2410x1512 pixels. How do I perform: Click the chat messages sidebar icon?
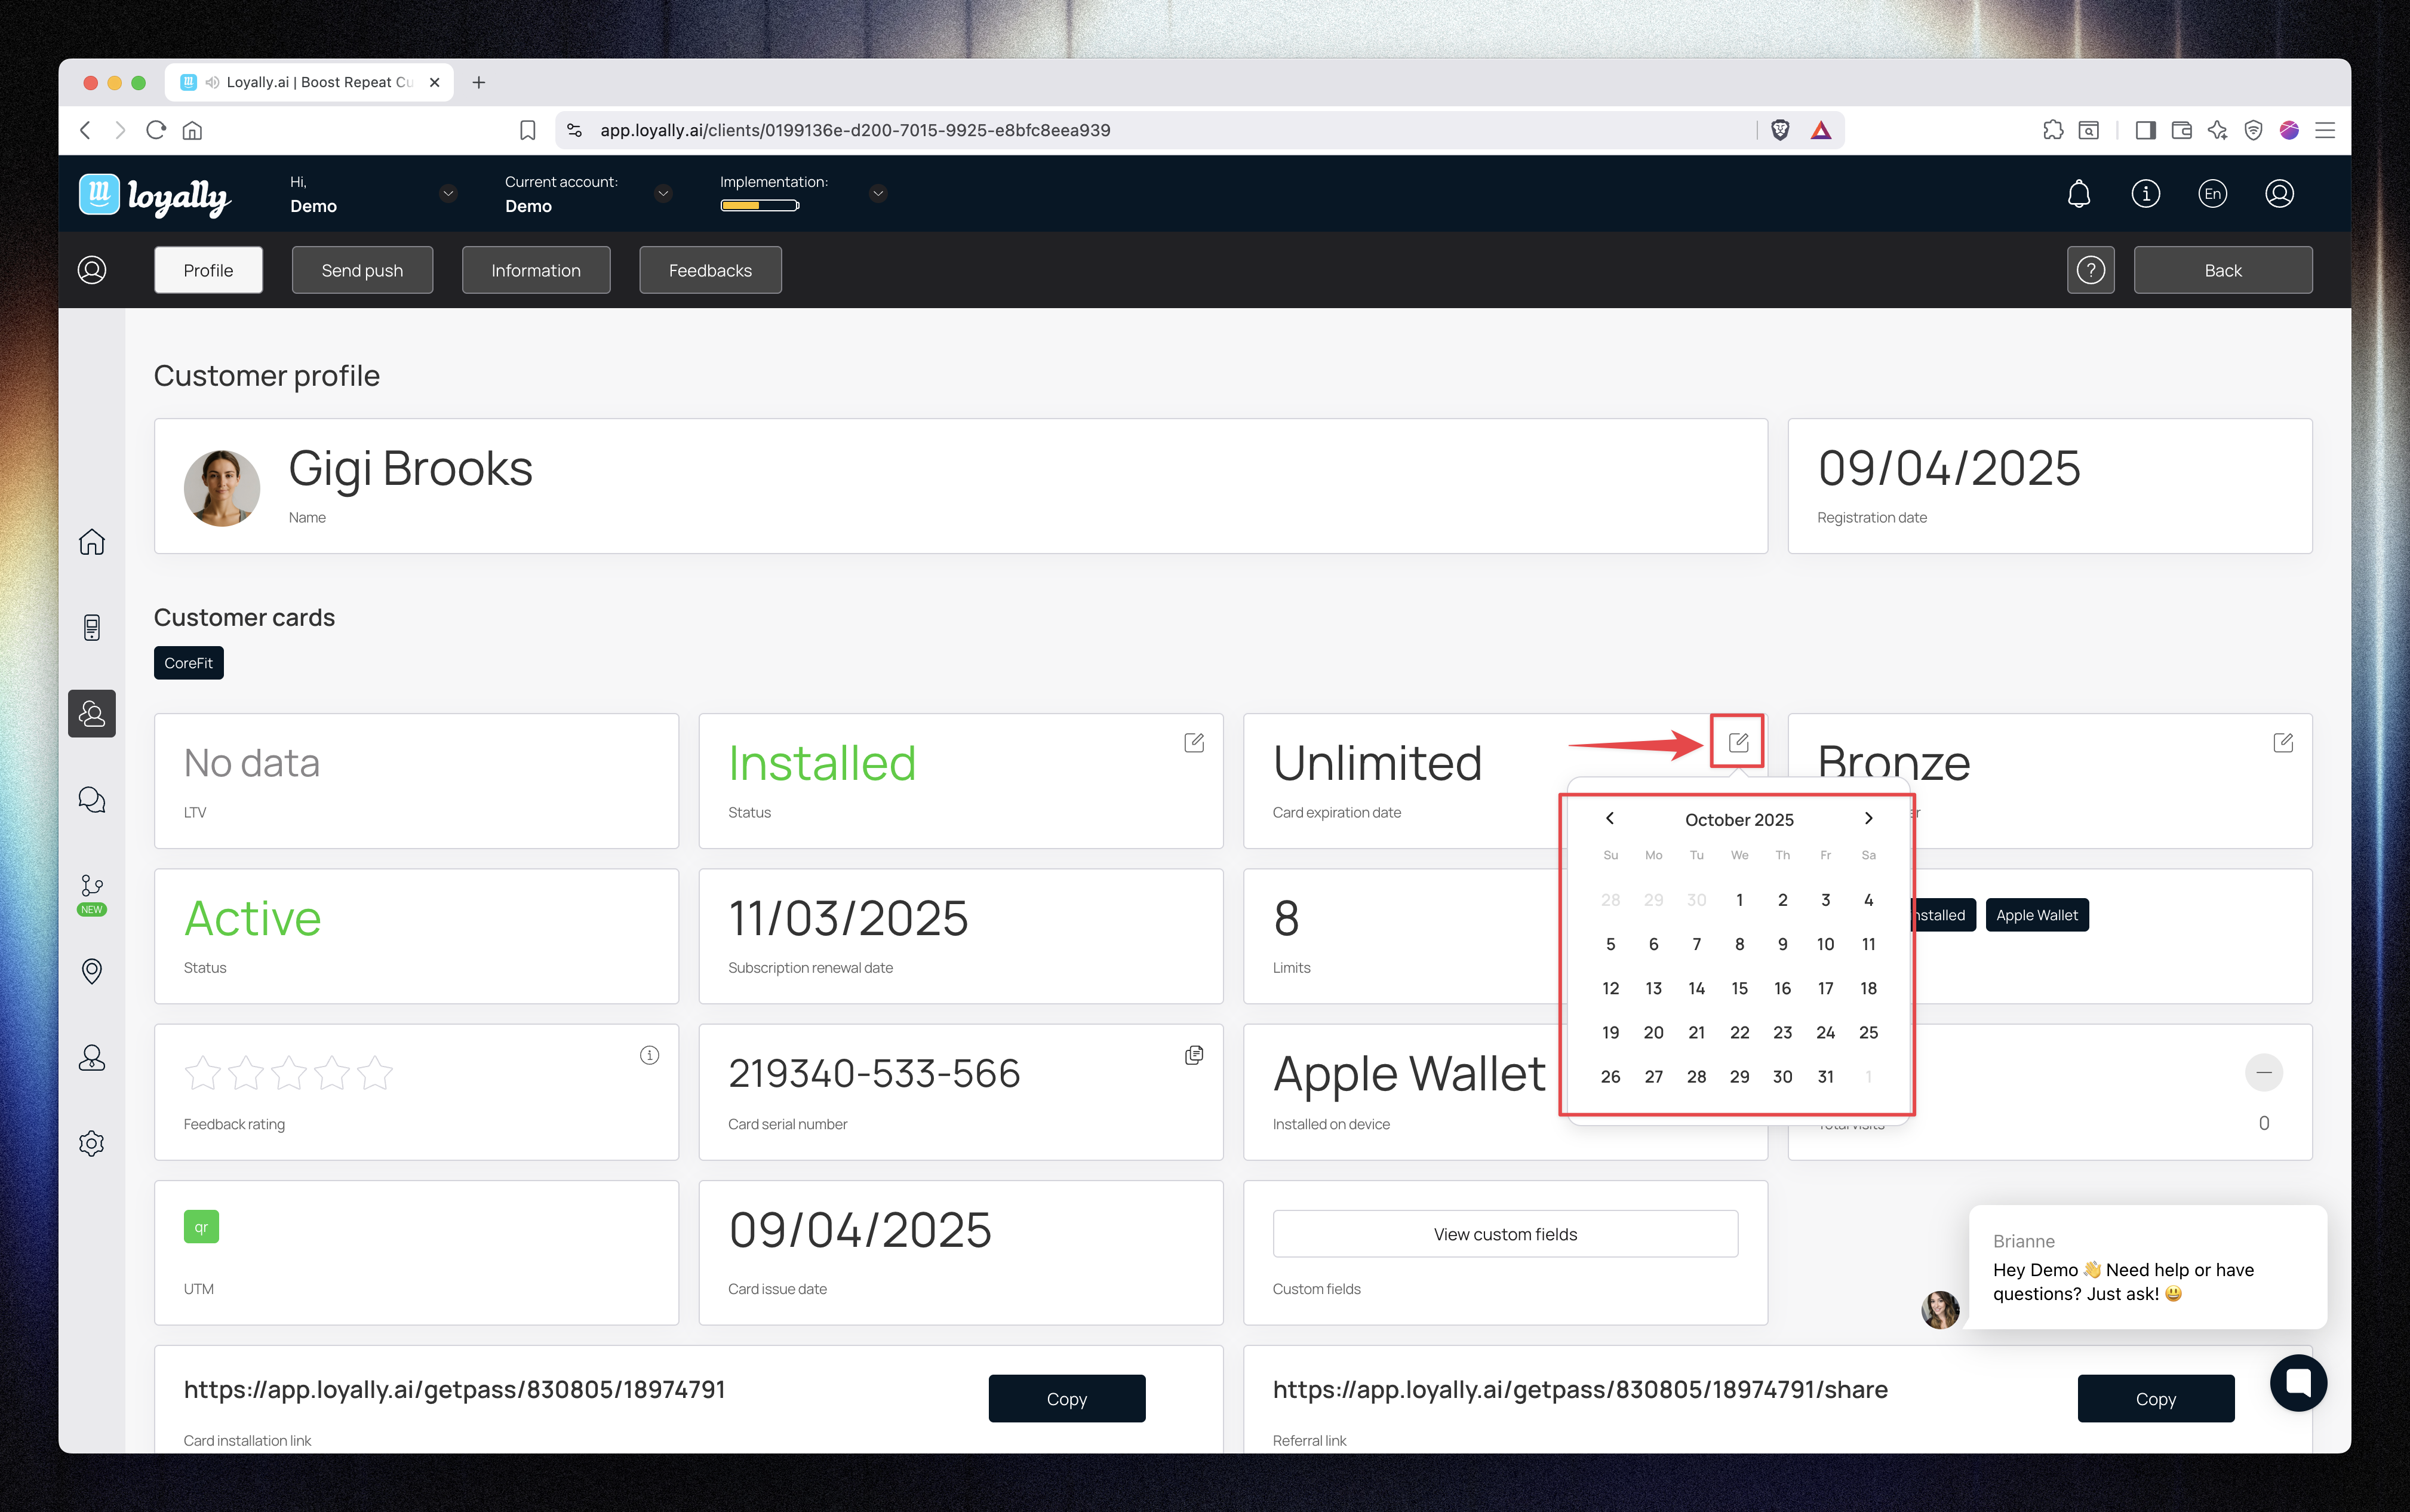point(91,799)
